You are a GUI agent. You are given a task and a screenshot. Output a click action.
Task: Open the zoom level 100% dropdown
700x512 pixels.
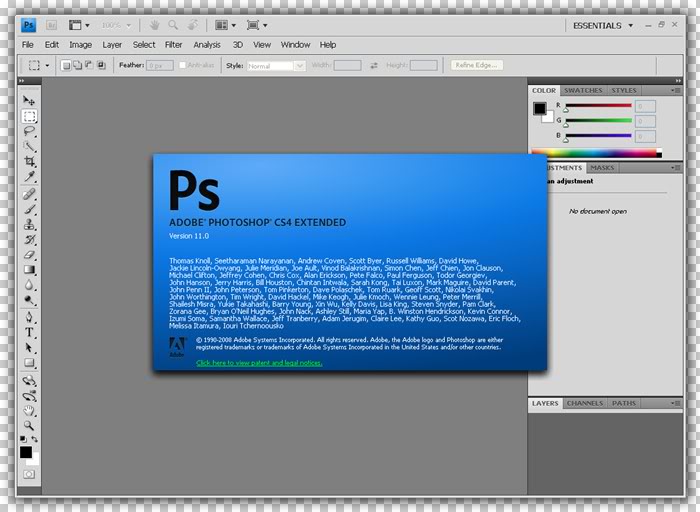click(116, 25)
